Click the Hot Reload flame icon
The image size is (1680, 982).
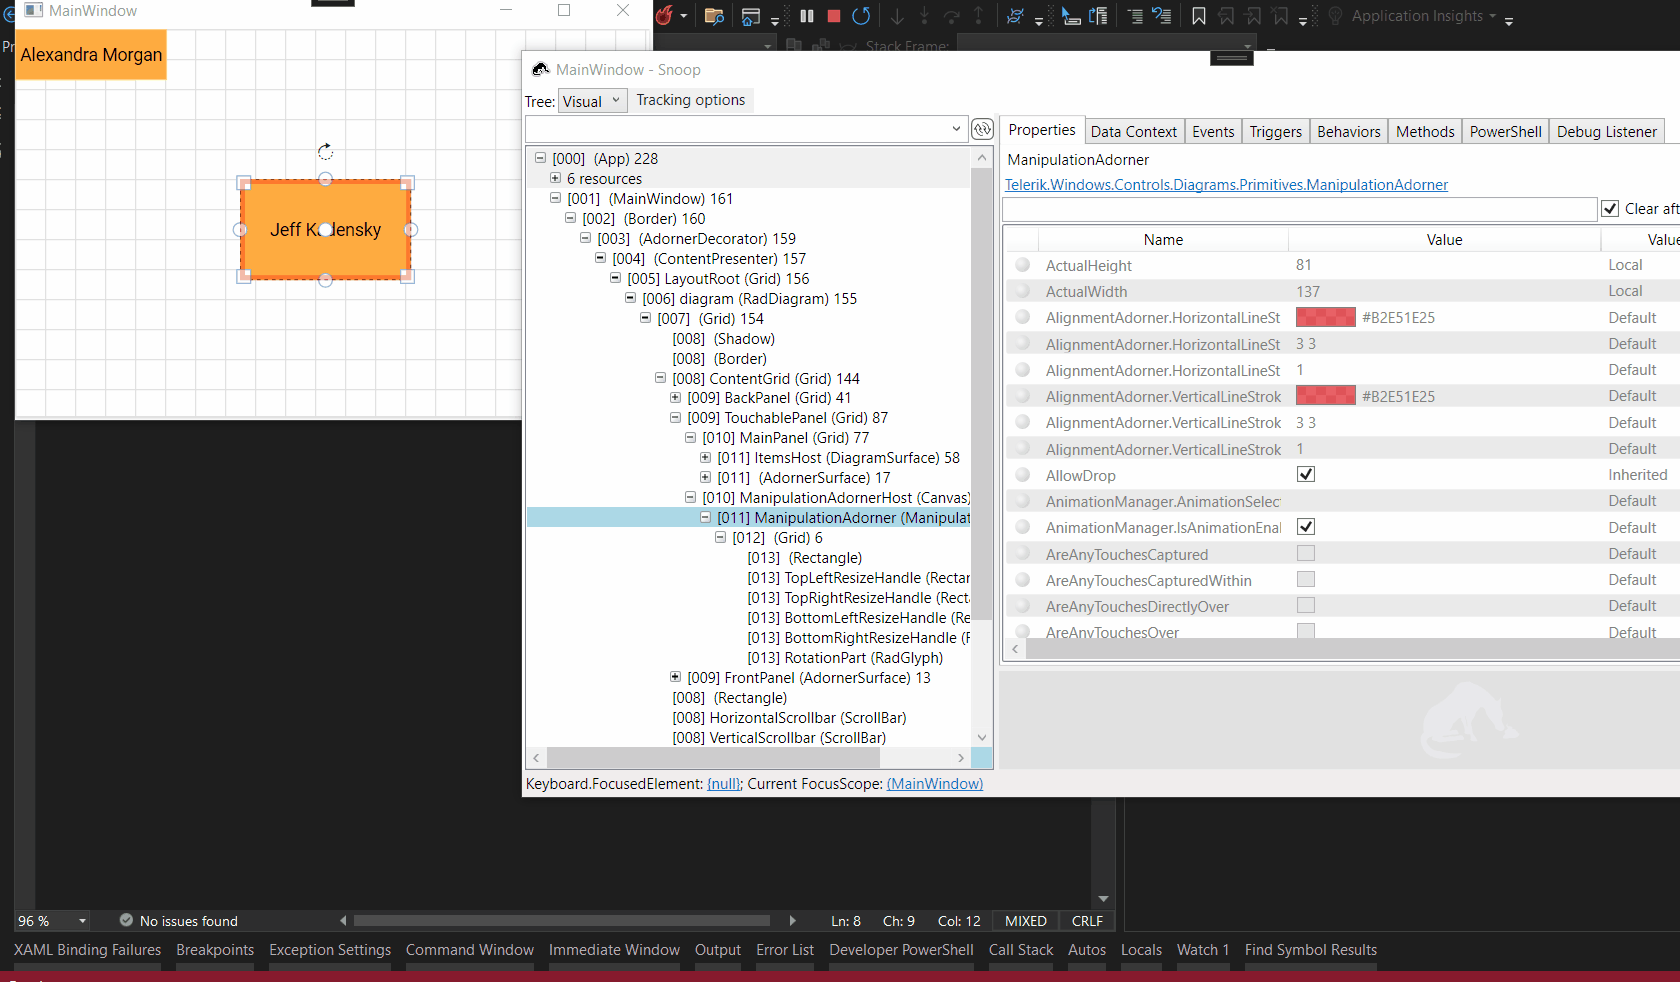[x=664, y=16]
